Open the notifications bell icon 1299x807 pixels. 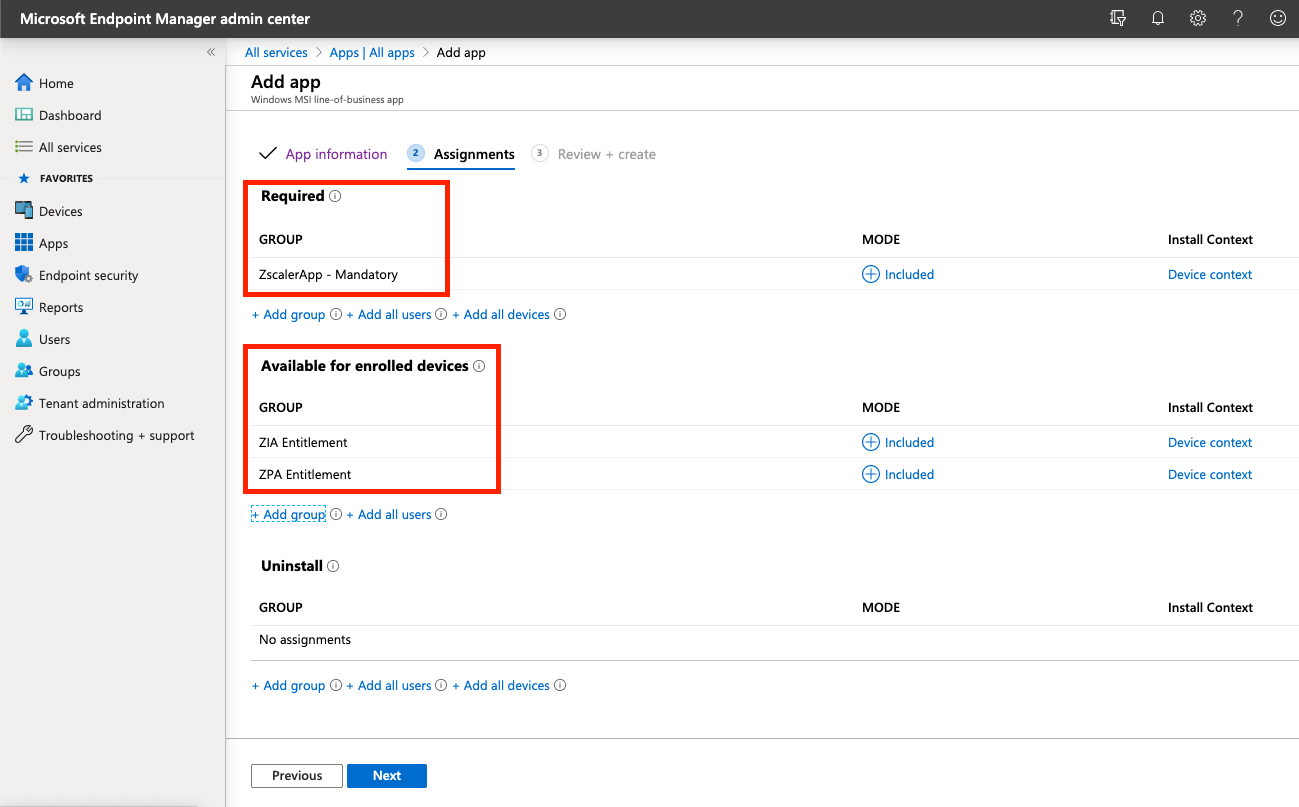click(x=1158, y=18)
